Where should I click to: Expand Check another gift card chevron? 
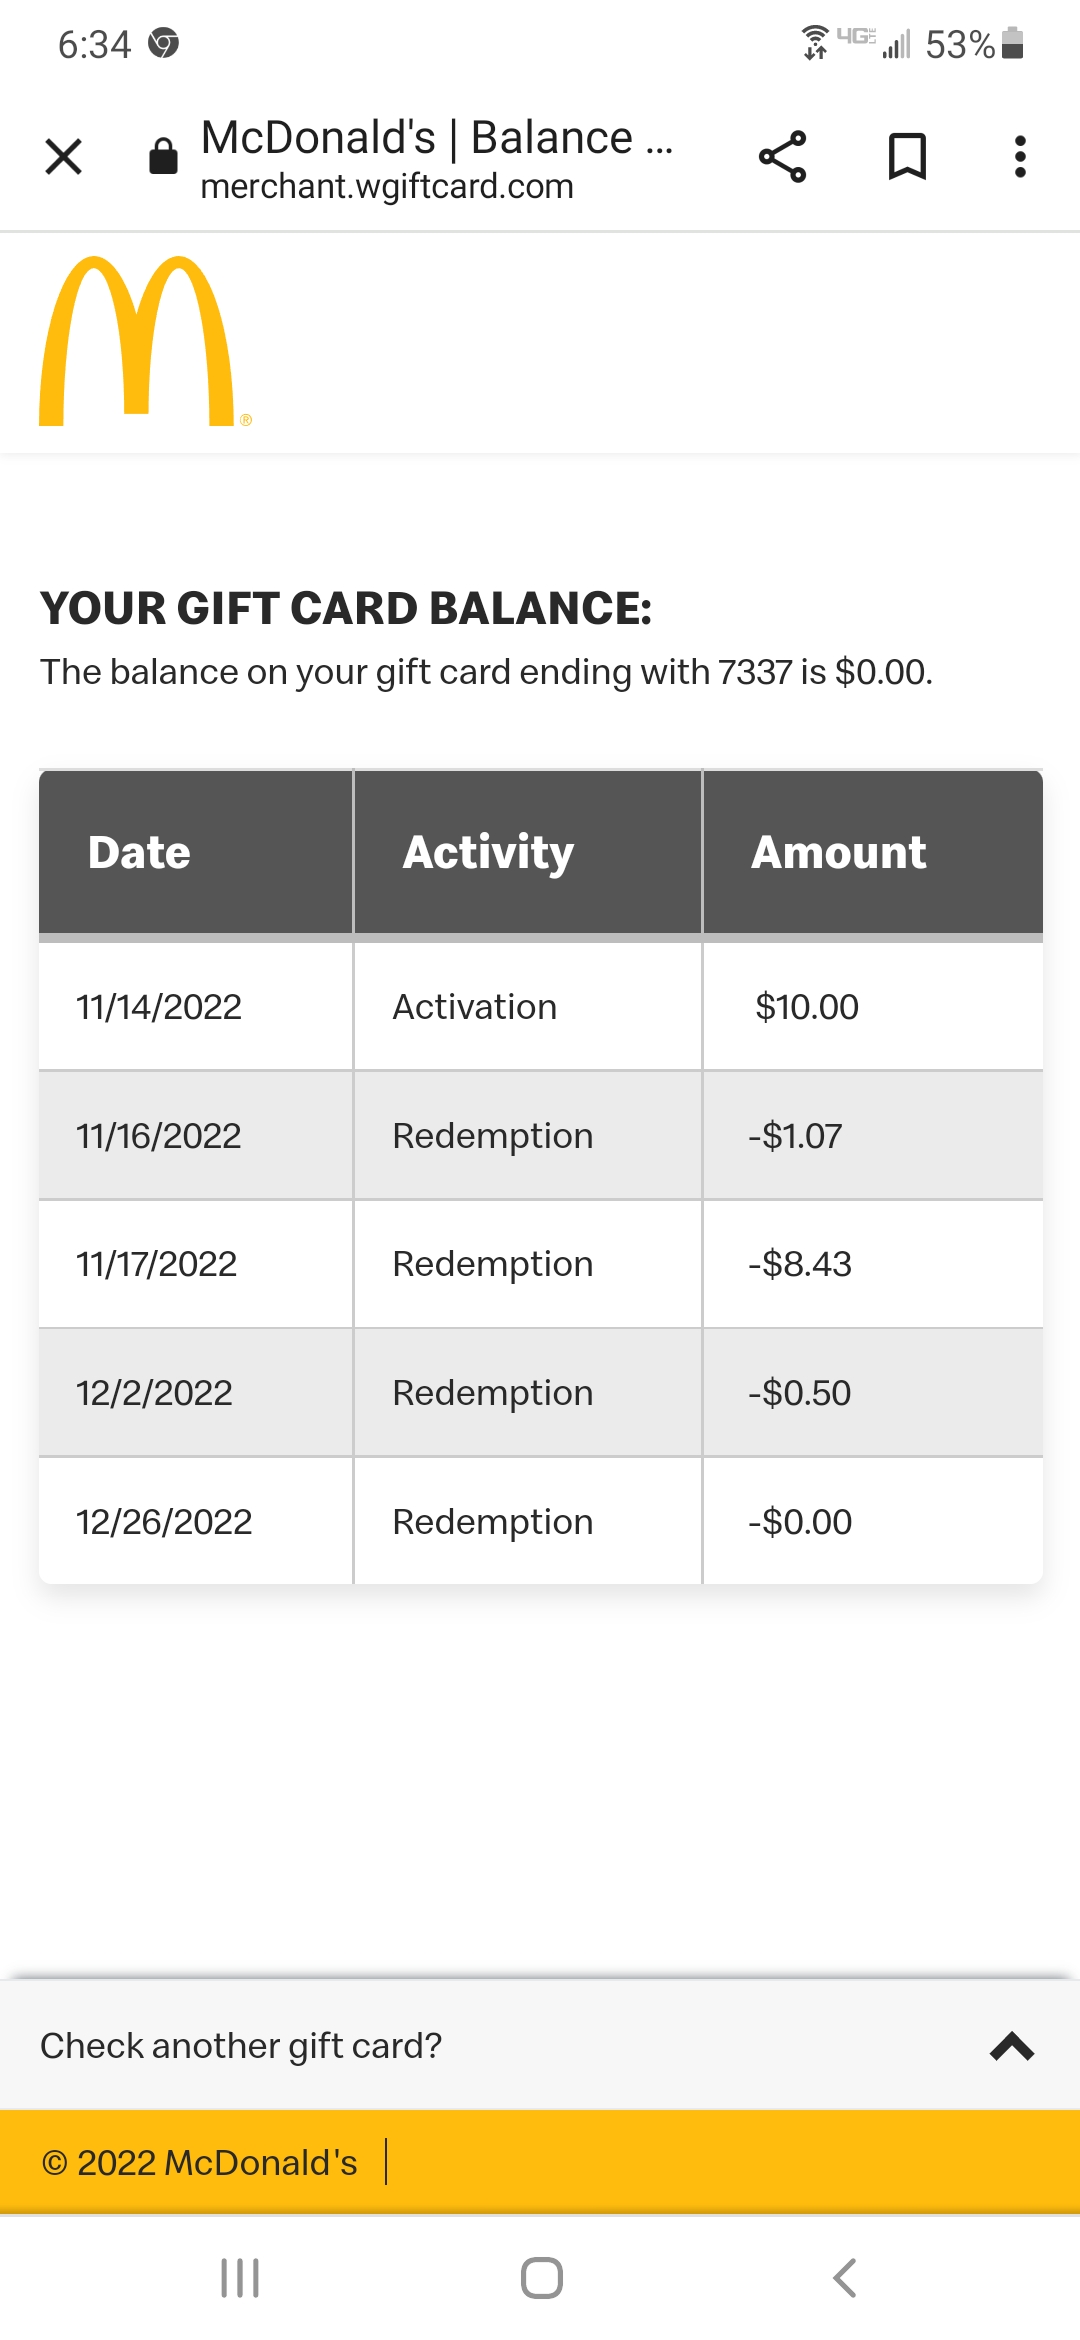pyautogui.click(x=1011, y=2046)
